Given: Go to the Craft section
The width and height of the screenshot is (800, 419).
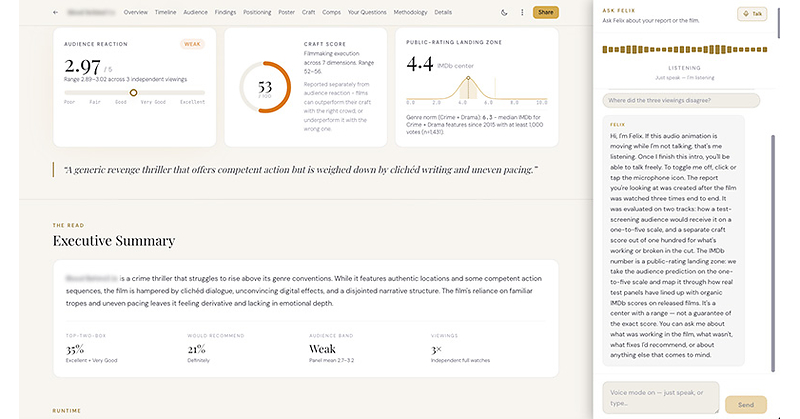Looking at the screenshot, I should (x=309, y=12).
